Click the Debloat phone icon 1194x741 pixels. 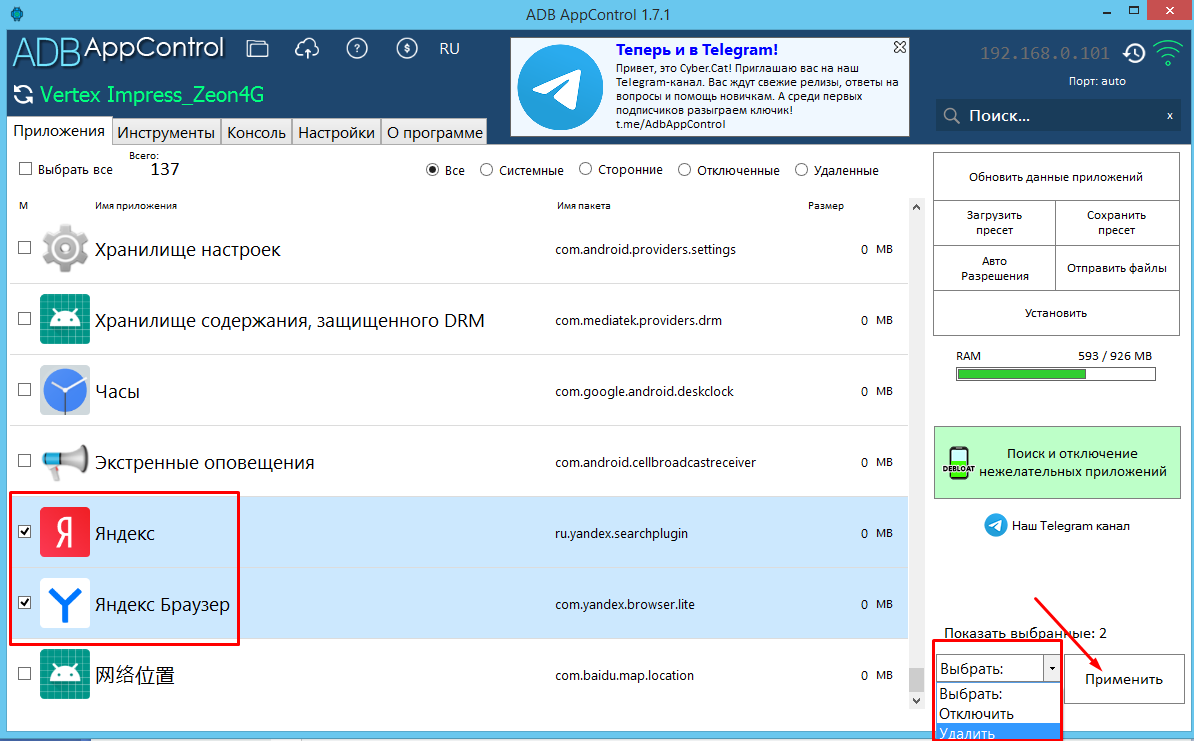(959, 462)
